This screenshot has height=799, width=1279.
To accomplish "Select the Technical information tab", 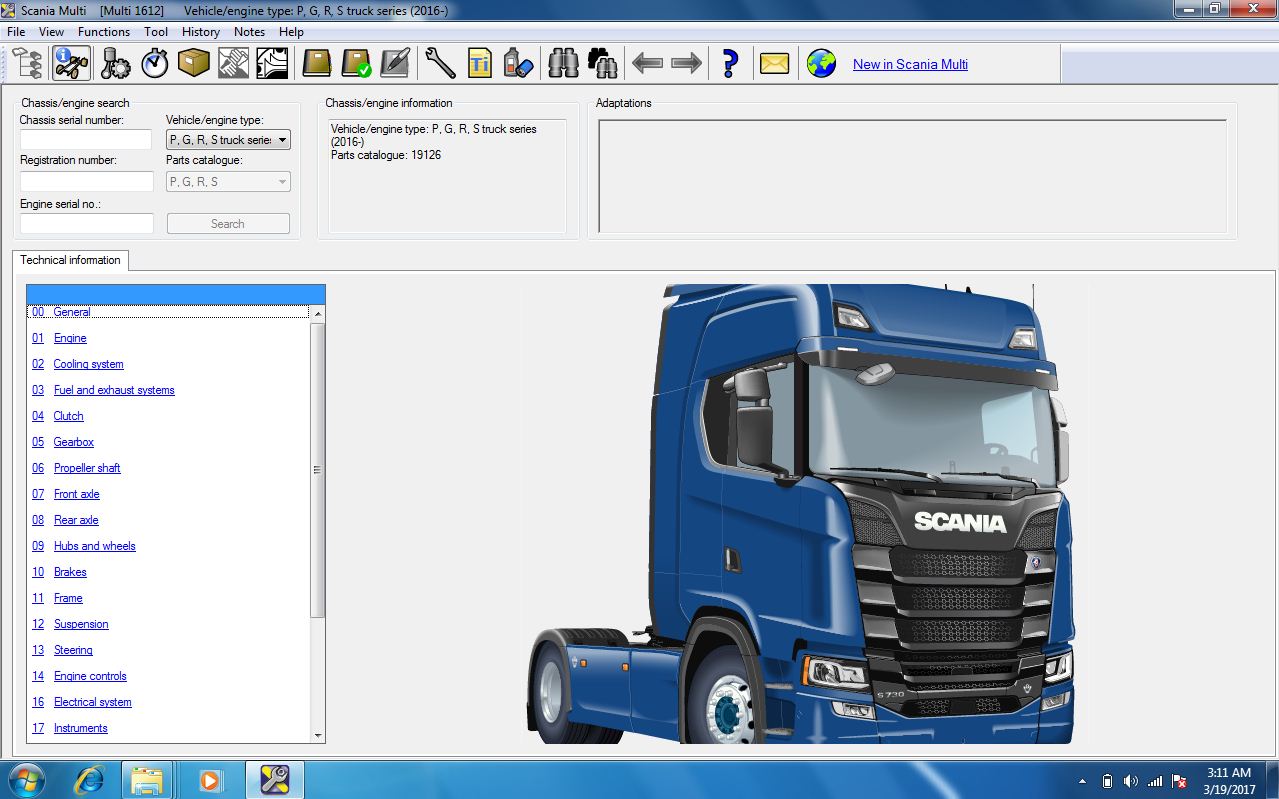I will pyautogui.click(x=70, y=260).
